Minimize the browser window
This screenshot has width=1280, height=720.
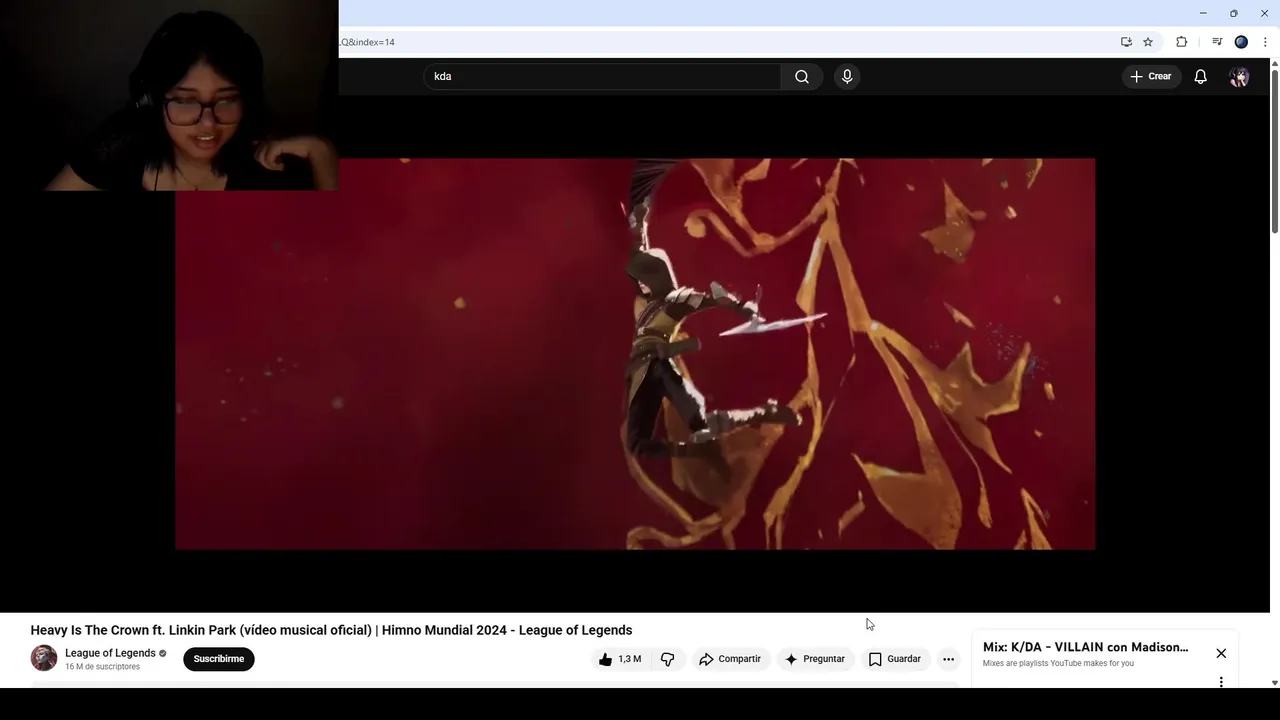coord(1203,13)
